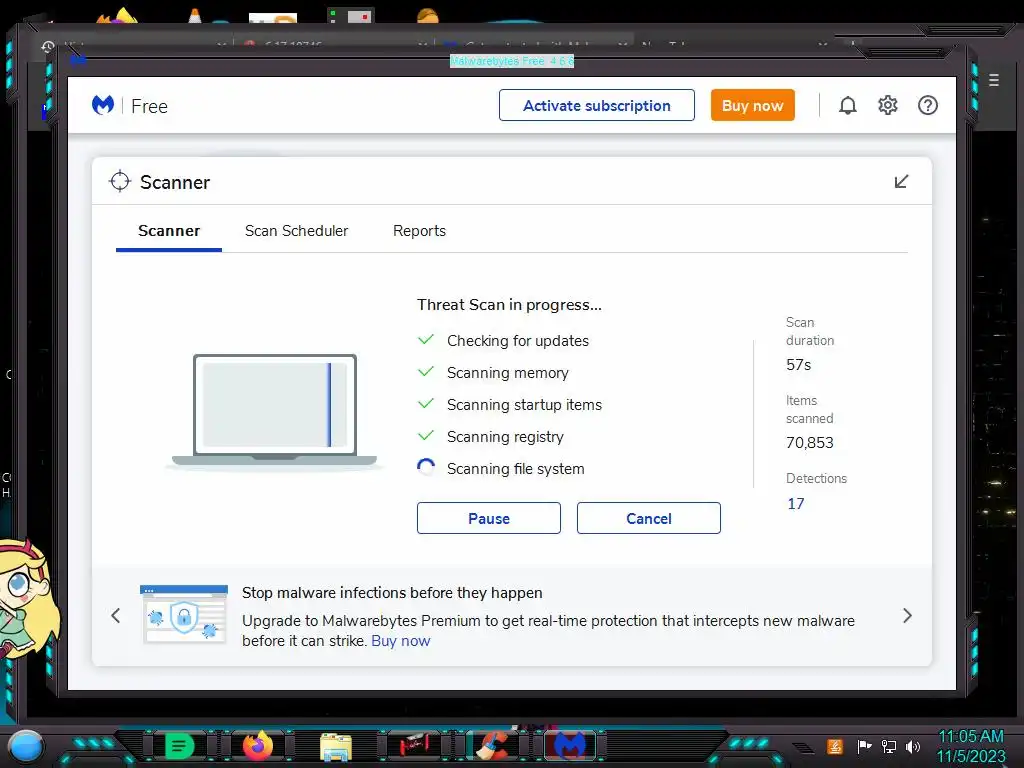Switch to the Scanner tab
The height and width of the screenshot is (768, 1024).
point(168,231)
